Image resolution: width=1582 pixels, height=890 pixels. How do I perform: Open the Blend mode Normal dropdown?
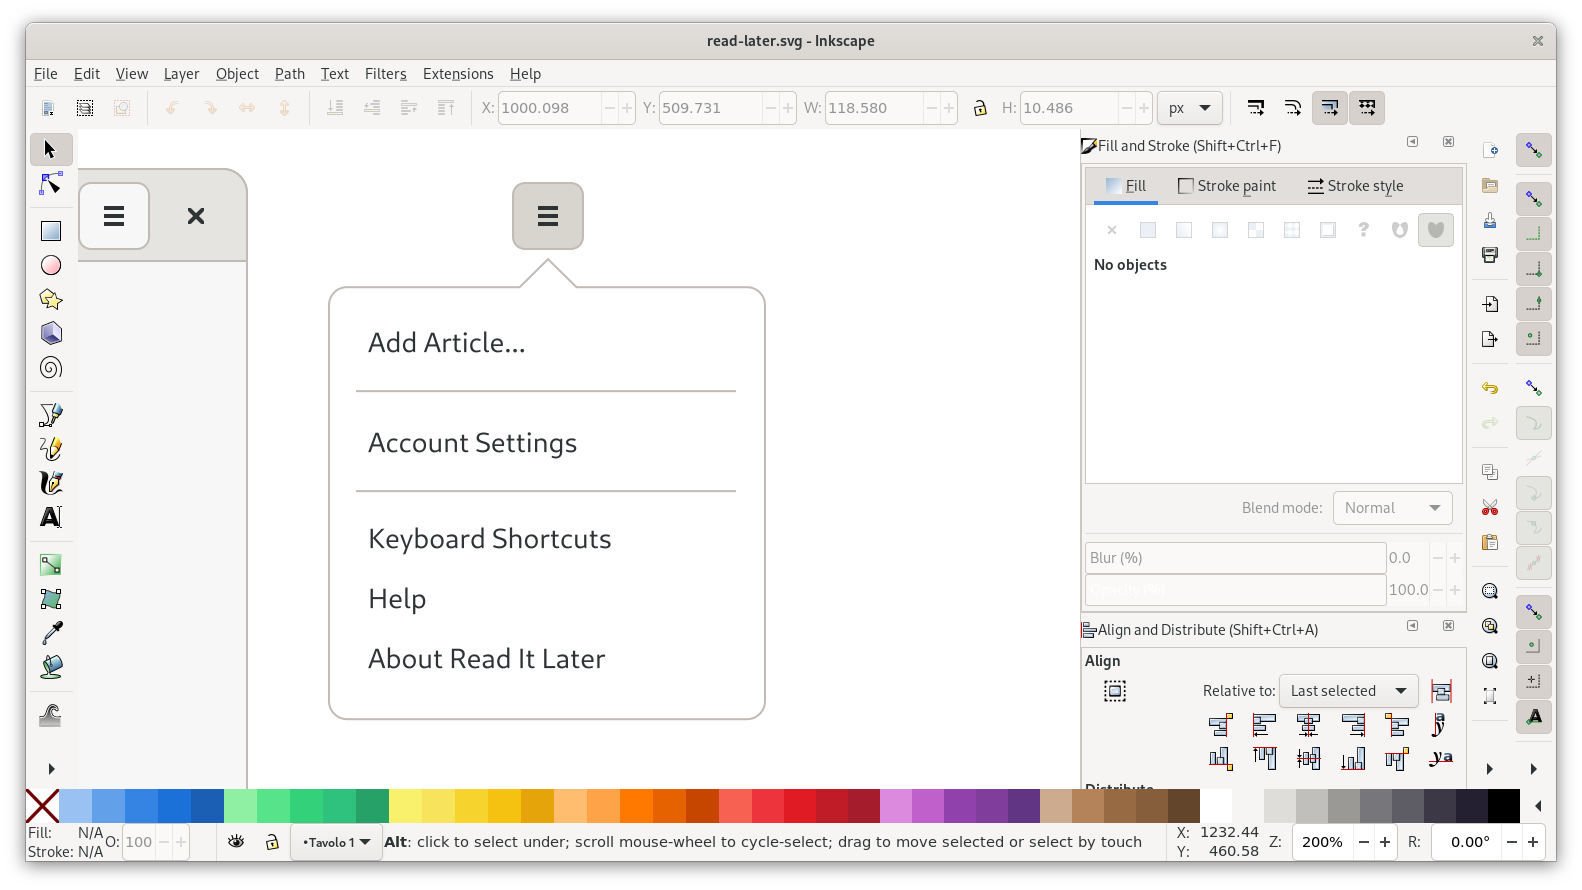(1393, 508)
